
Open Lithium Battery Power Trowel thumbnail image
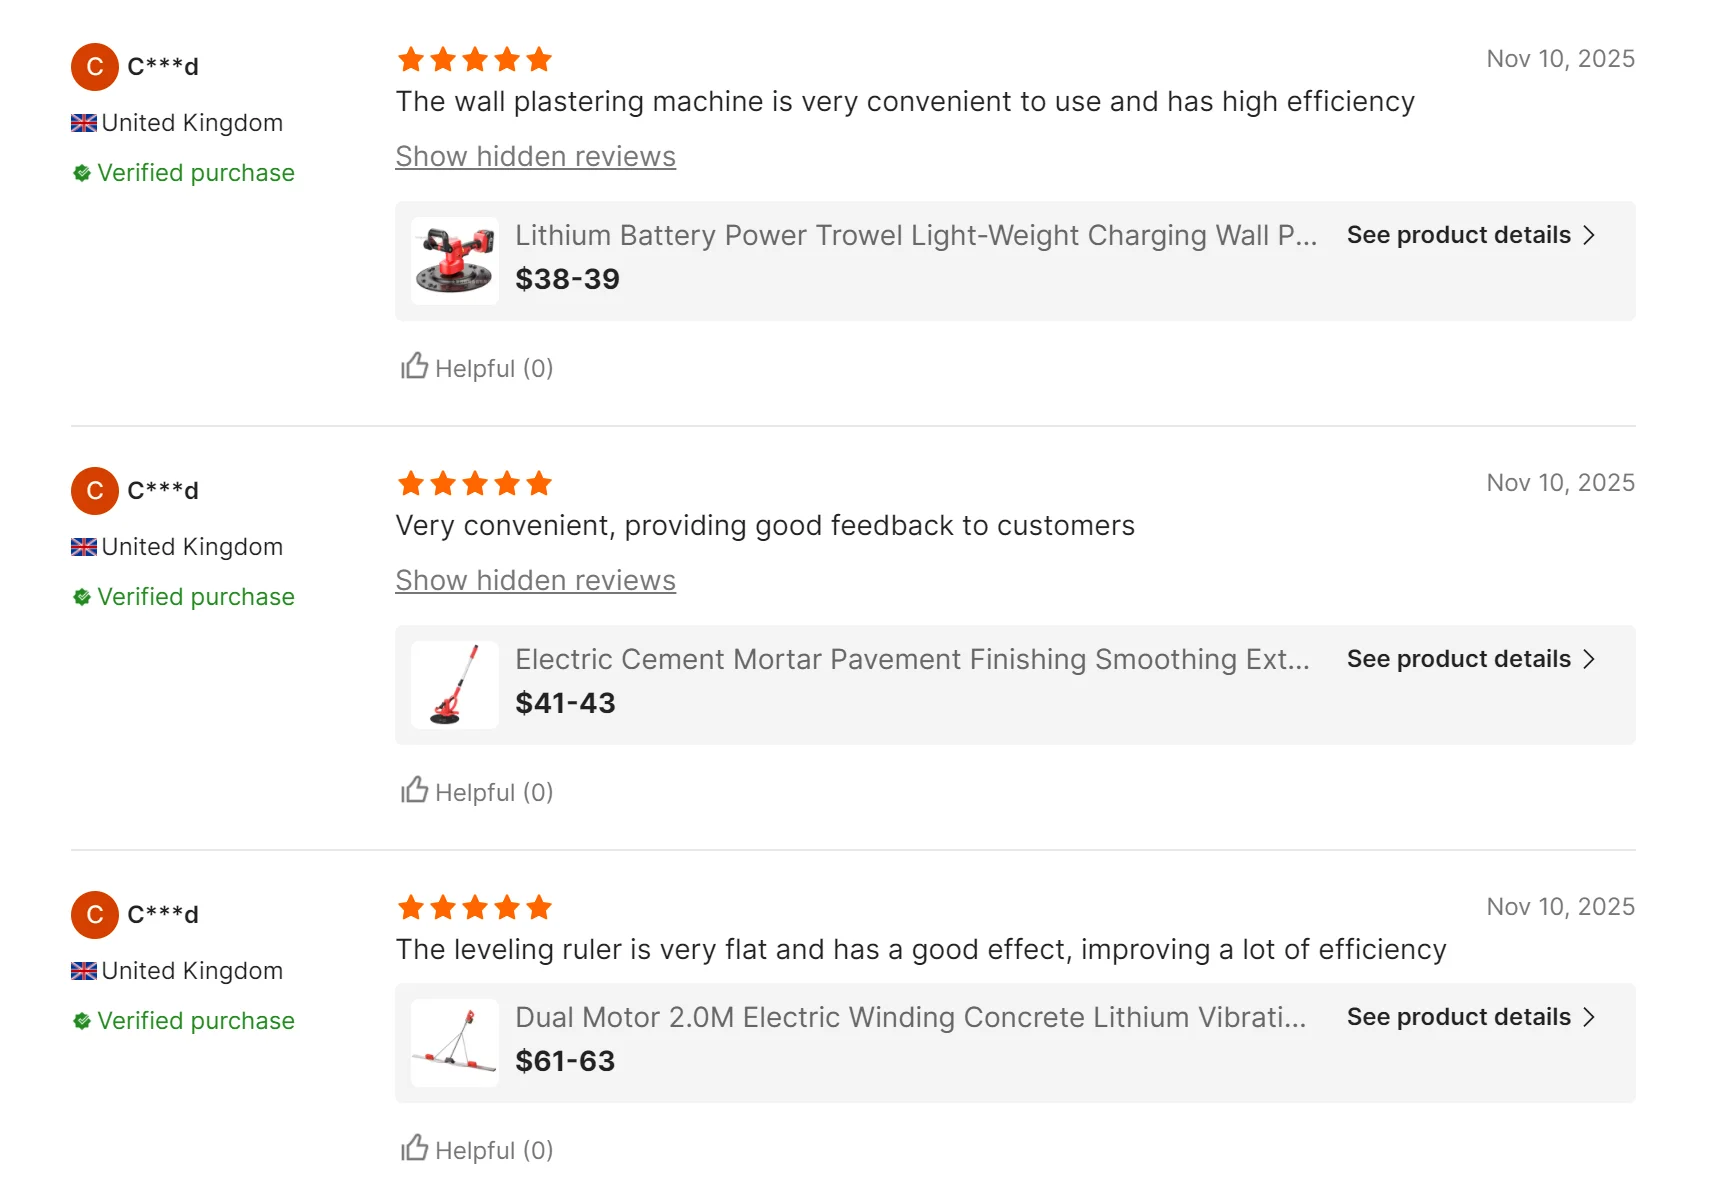tap(454, 261)
